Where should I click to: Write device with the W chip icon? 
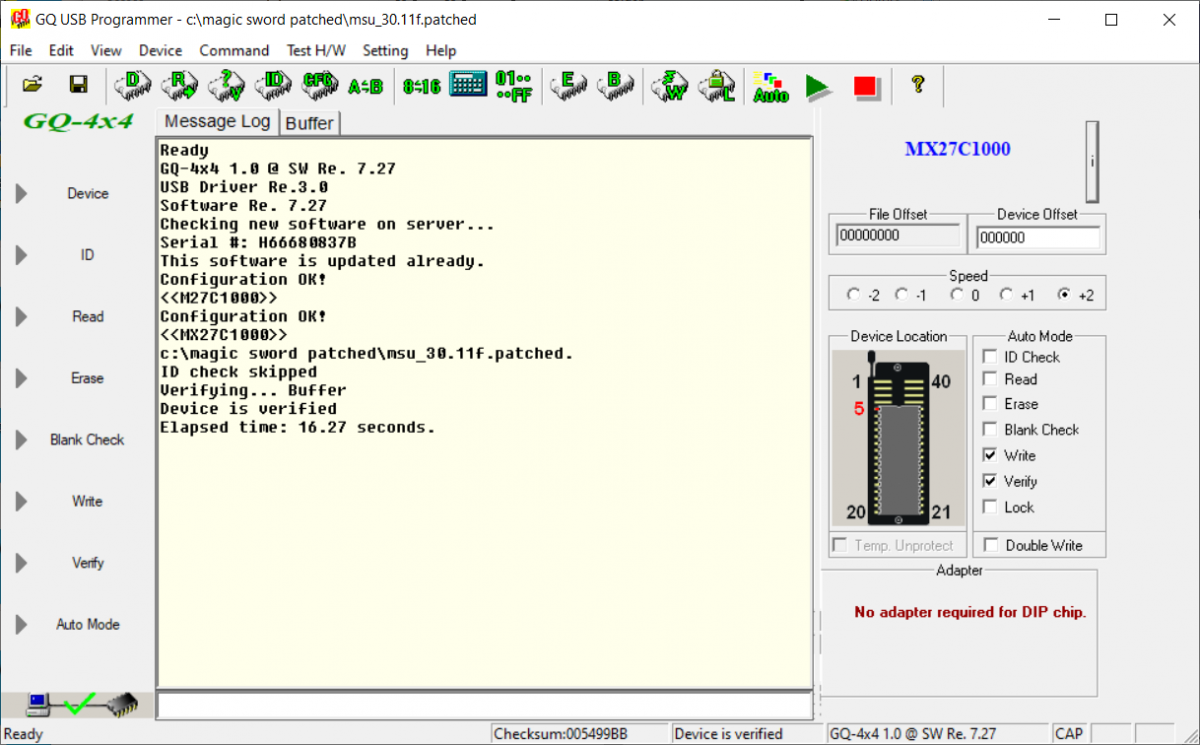[x=669, y=86]
